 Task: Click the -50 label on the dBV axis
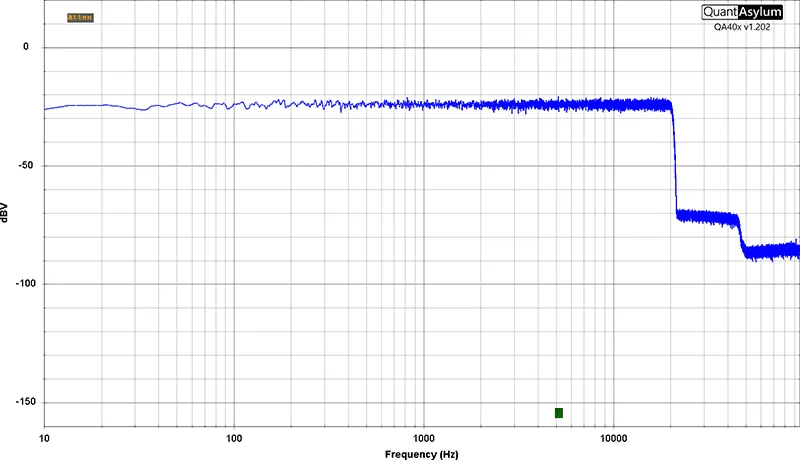[25, 165]
